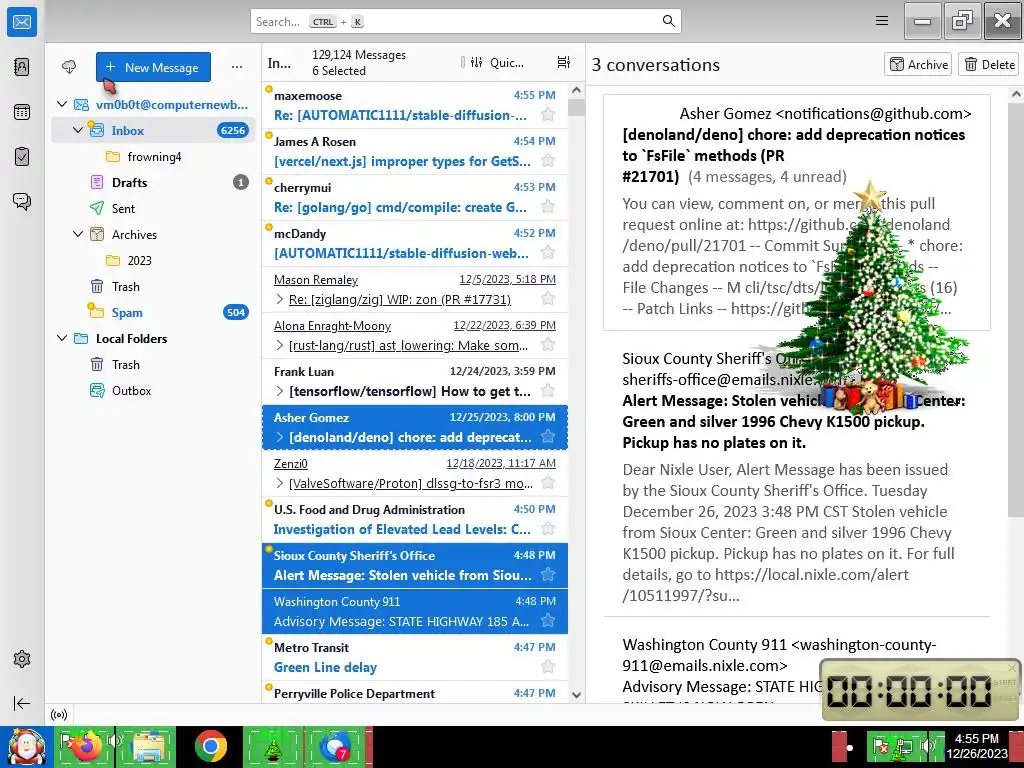This screenshot has height=768, width=1024.
Task: Expand the Asher Gomez denoland thread
Action: click(280, 437)
